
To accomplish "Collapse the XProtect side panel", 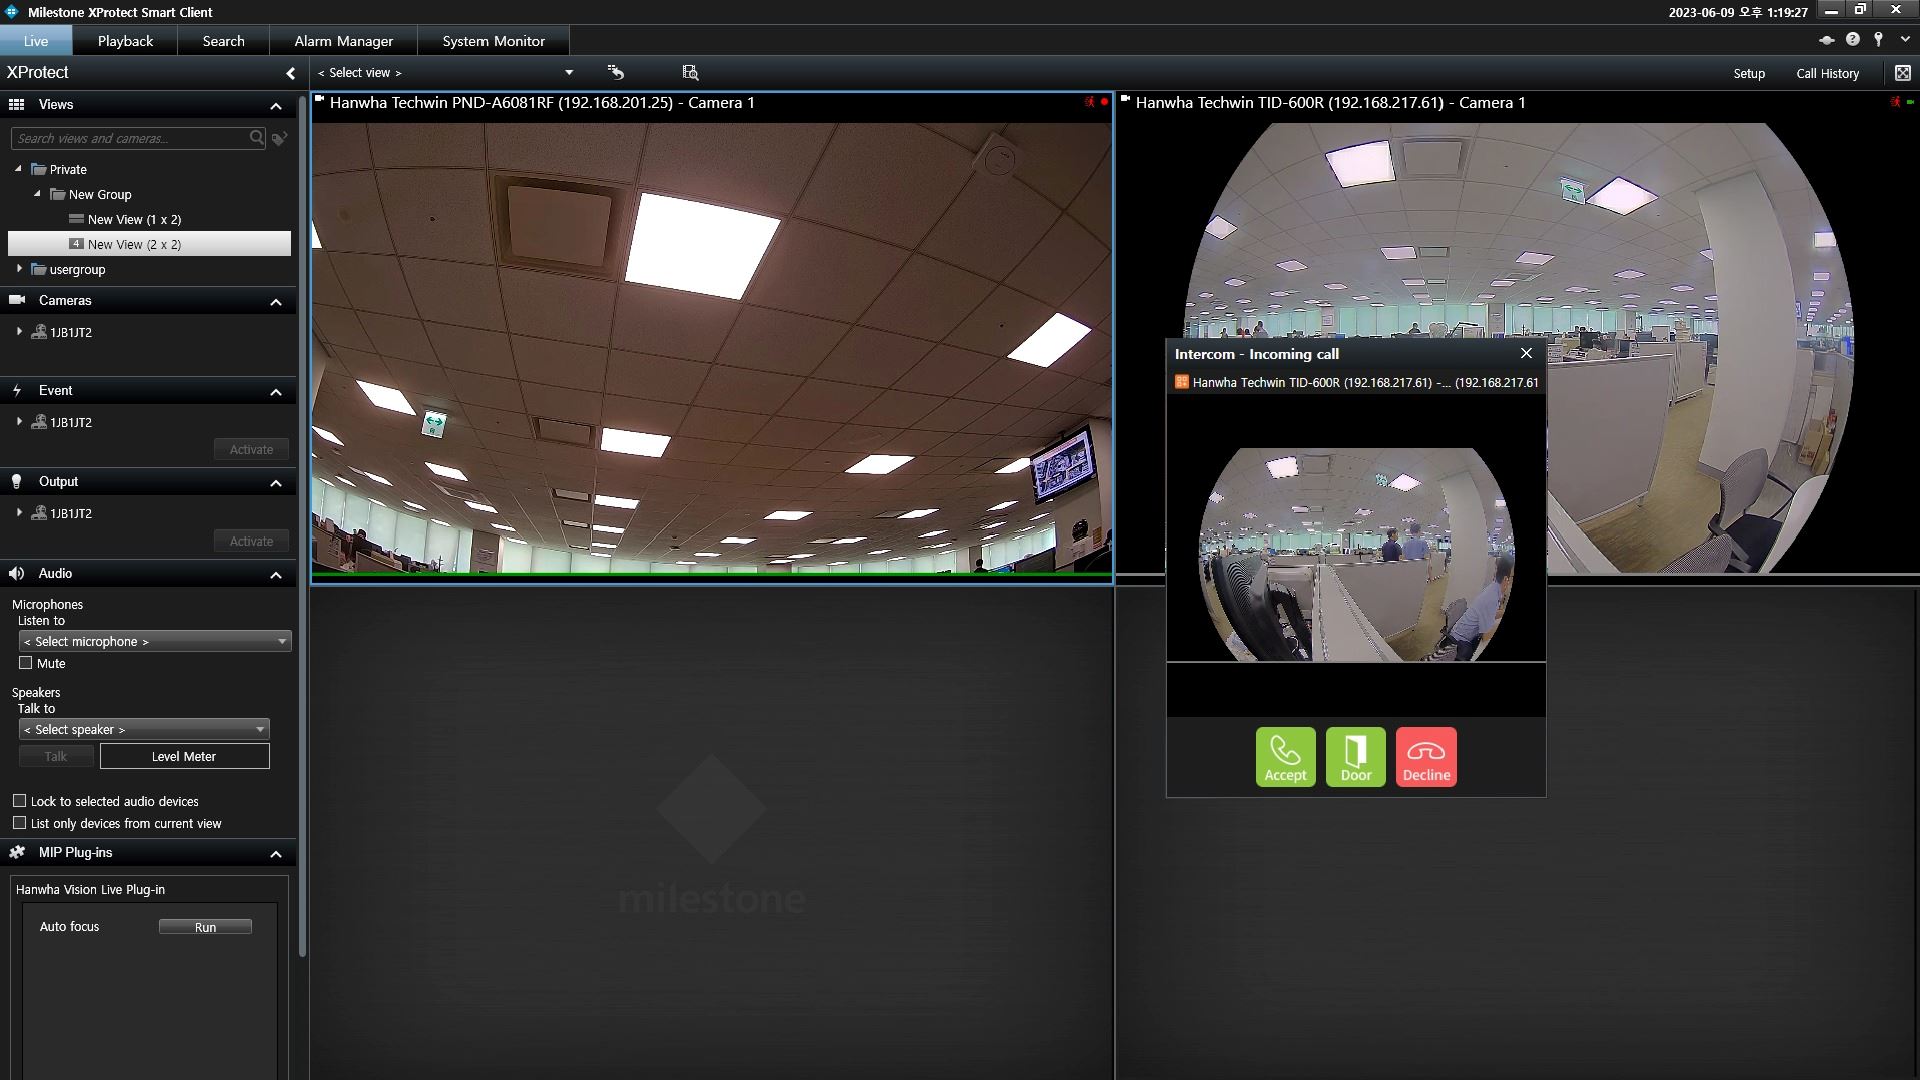I will click(290, 73).
